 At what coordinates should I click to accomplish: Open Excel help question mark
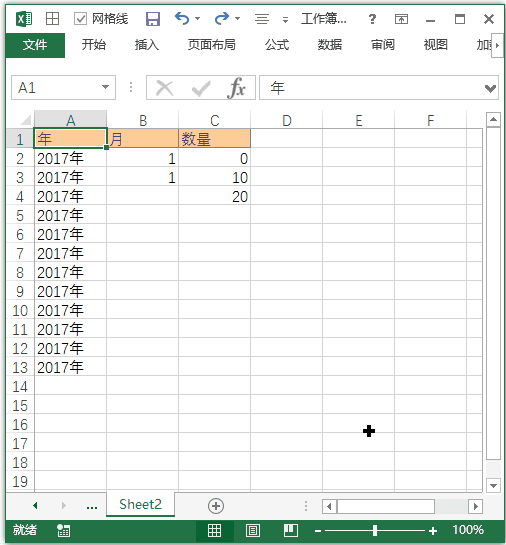click(372, 19)
